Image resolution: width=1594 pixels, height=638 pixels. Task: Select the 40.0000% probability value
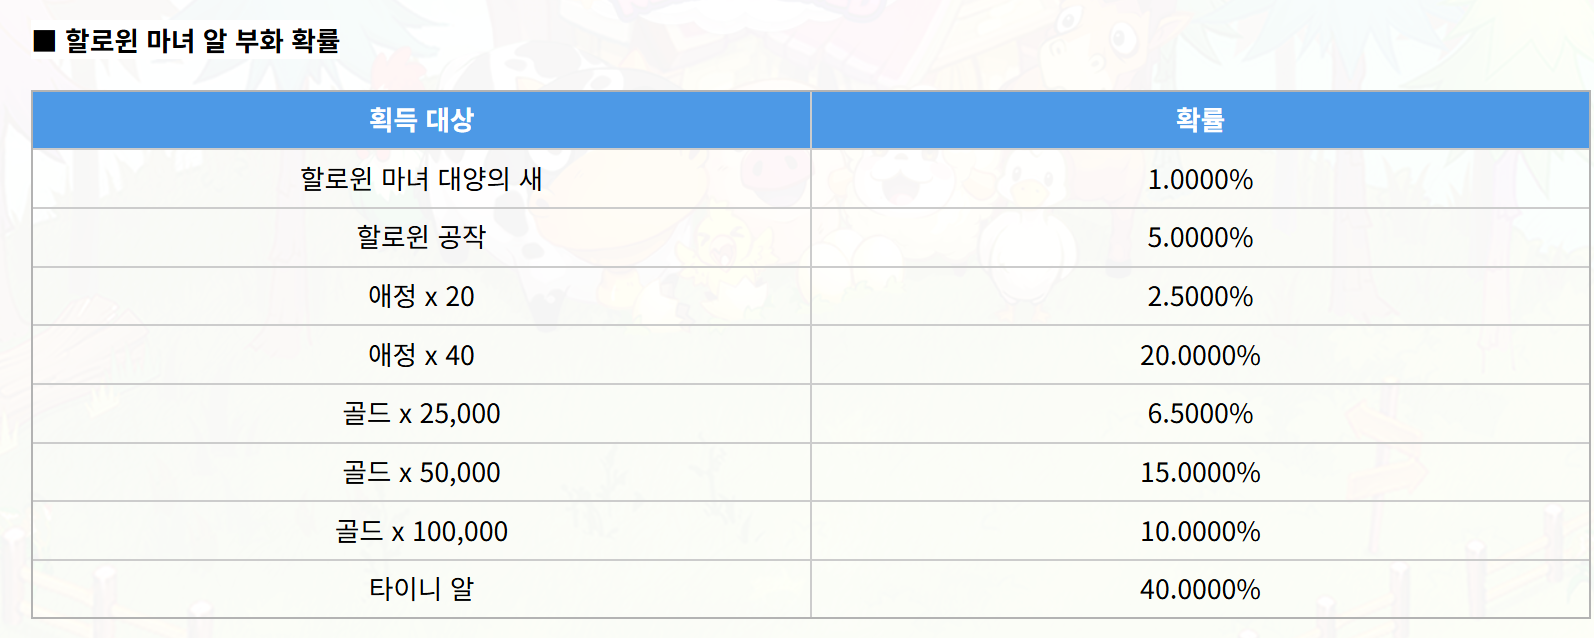click(x=1200, y=589)
